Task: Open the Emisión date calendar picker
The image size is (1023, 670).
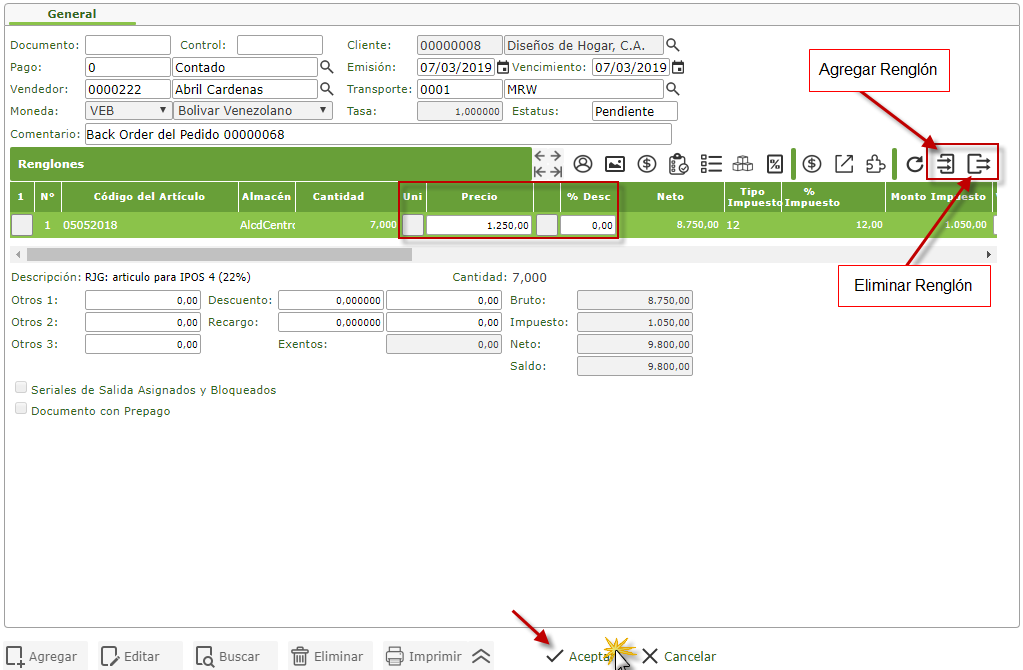Action: click(503, 67)
